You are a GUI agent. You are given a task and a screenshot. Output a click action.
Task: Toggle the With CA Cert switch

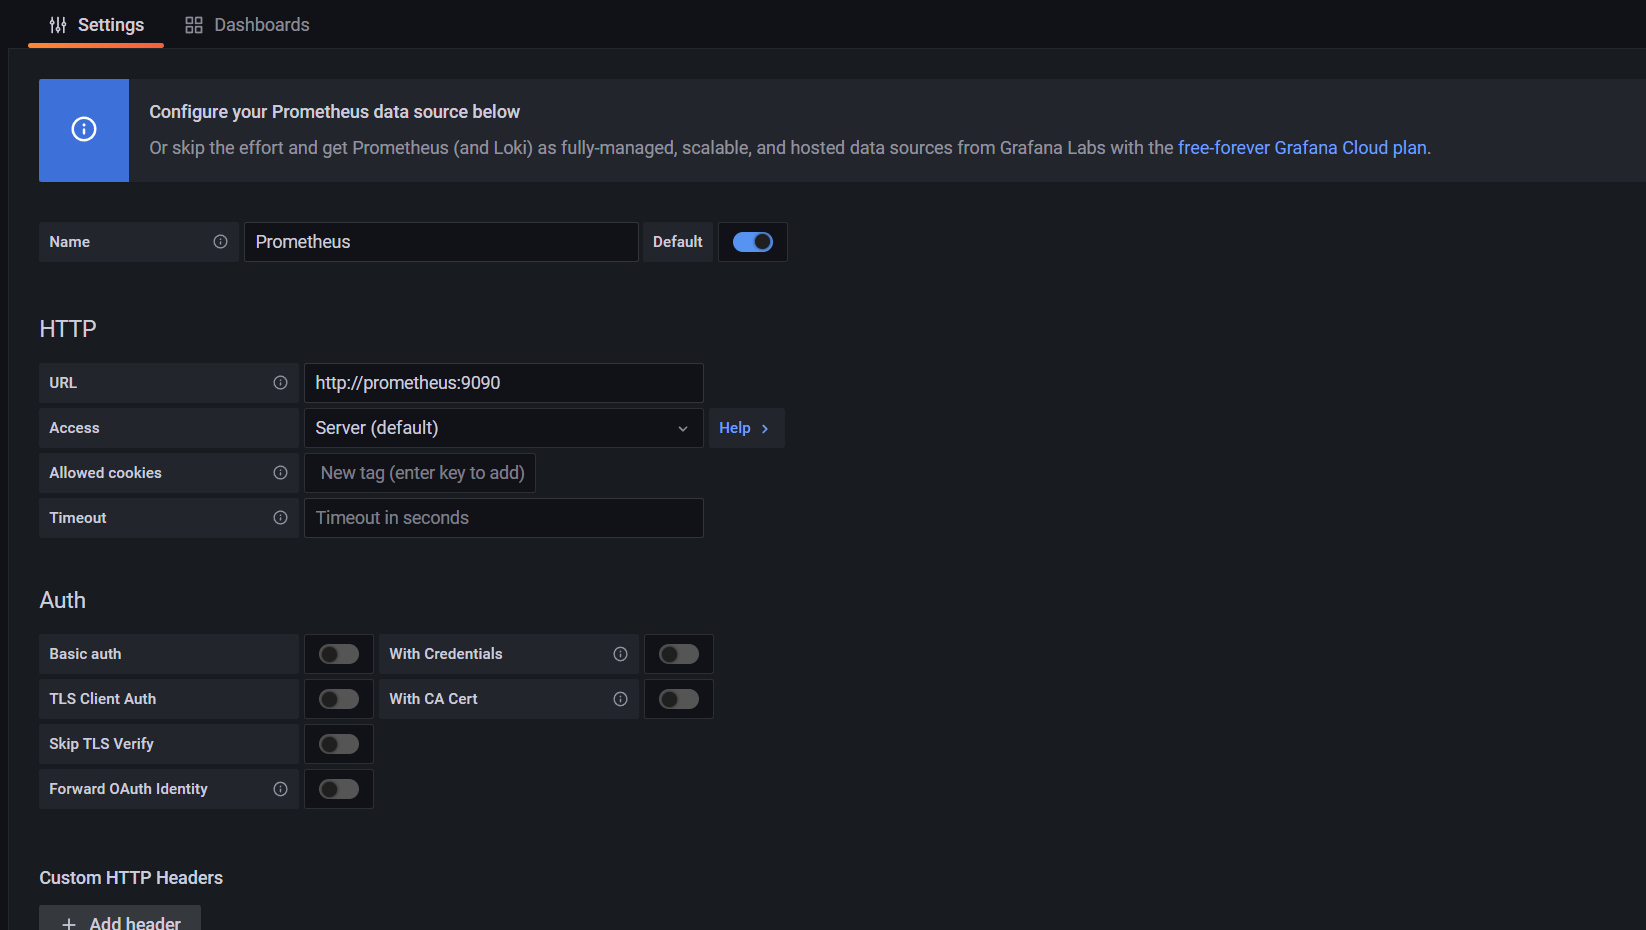point(679,699)
